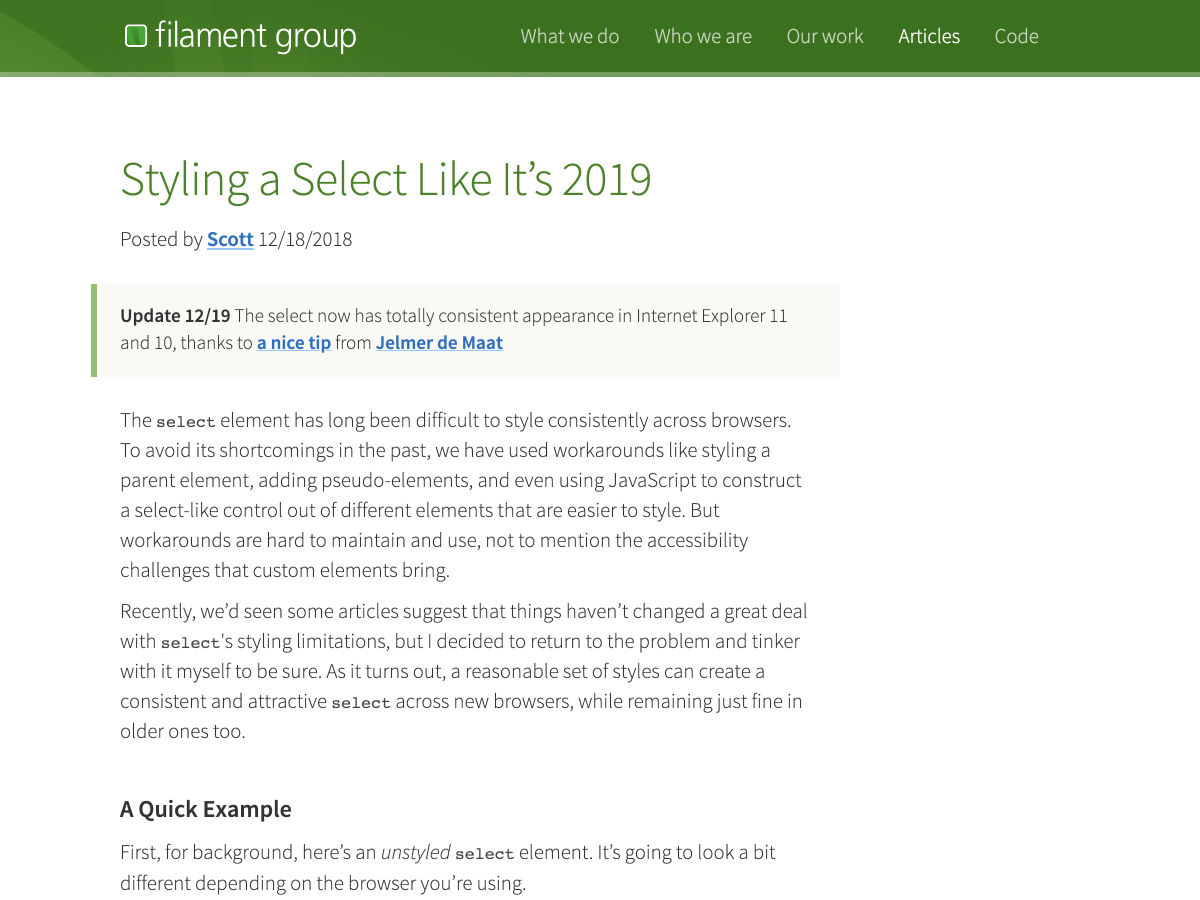Follow the 'a nice tip' link

point(294,343)
